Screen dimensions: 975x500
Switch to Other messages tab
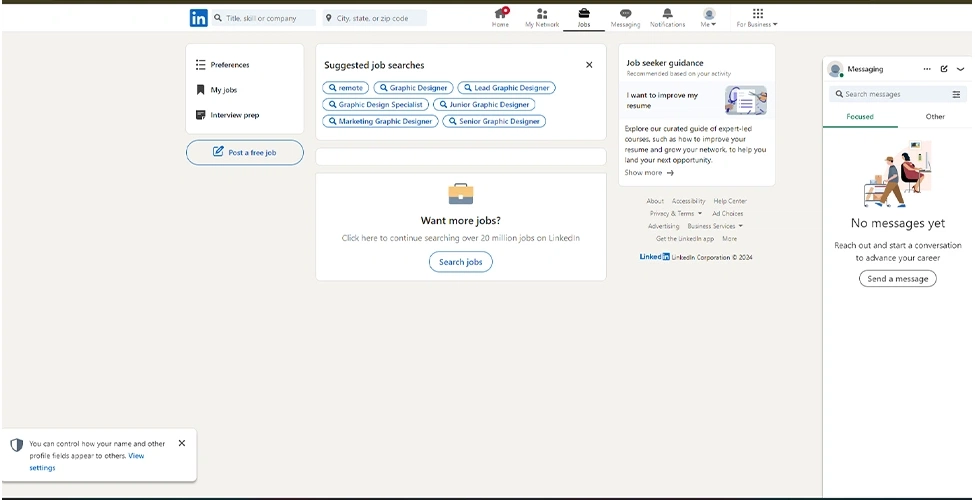[935, 116]
